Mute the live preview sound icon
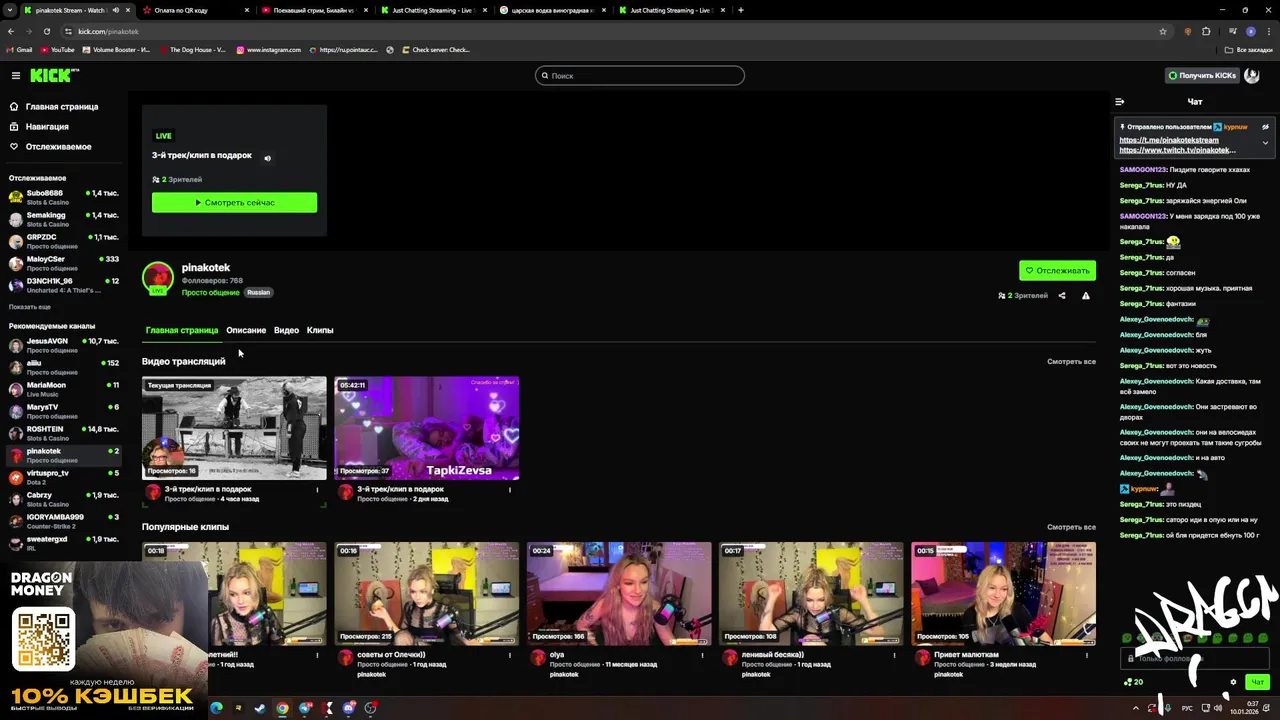 (x=267, y=158)
